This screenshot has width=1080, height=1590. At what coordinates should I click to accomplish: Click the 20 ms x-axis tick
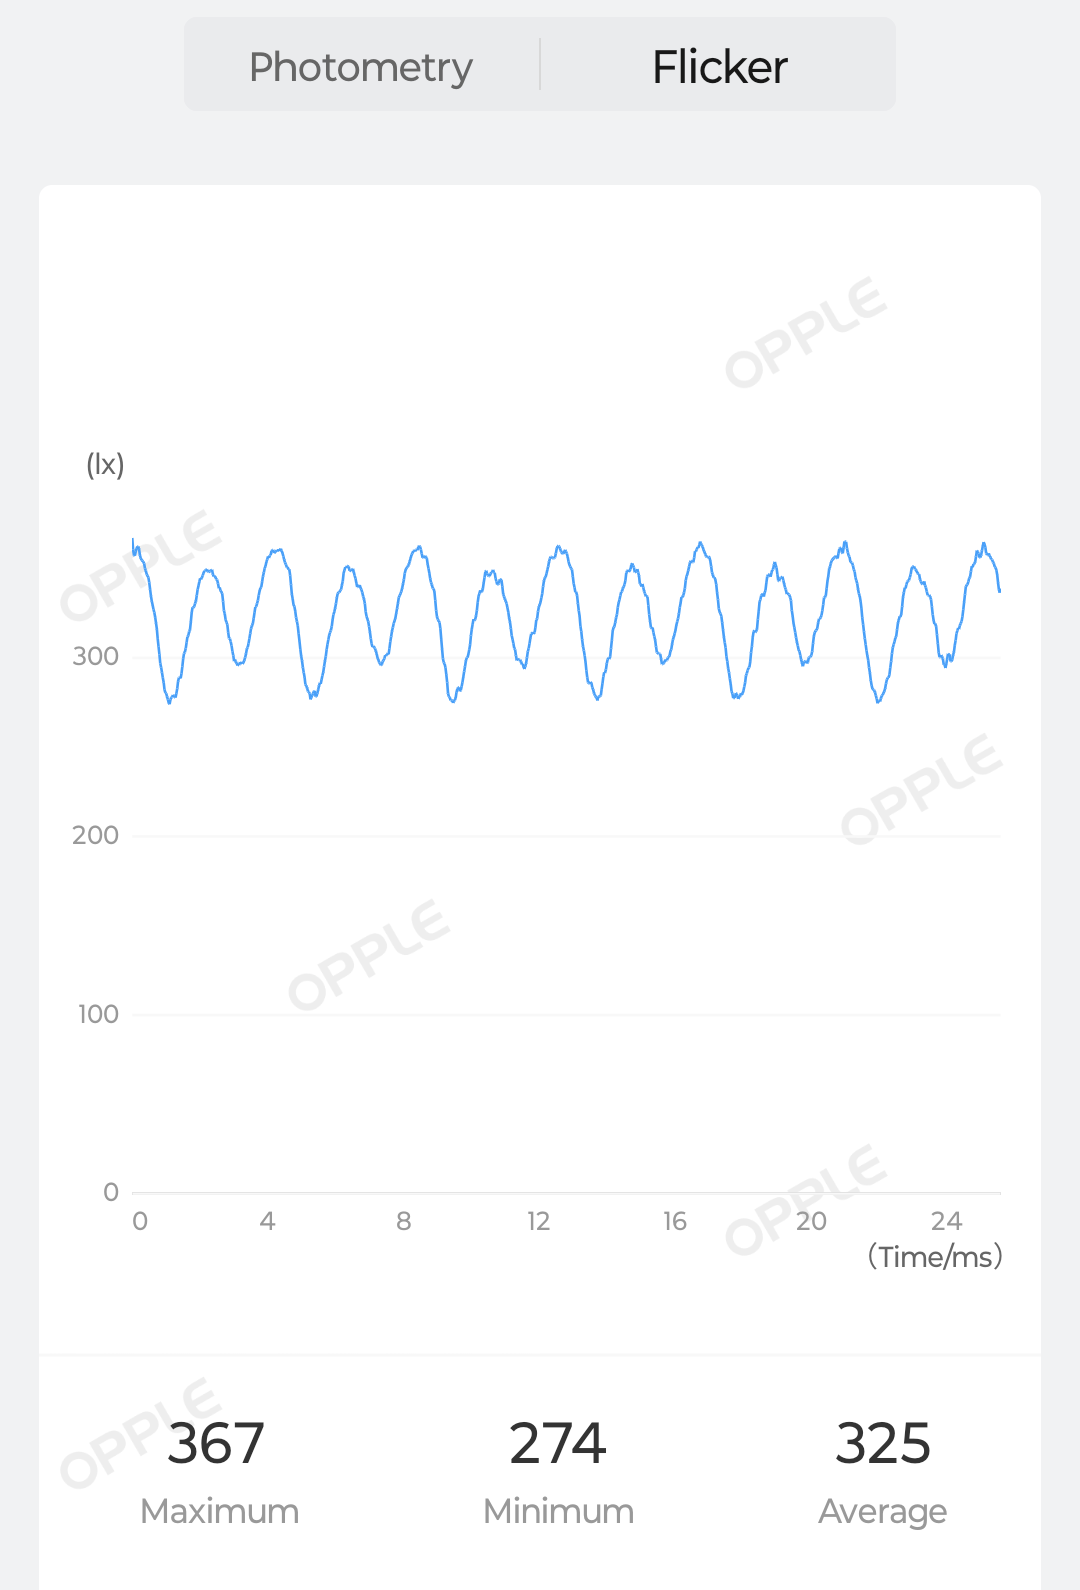pos(811,1221)
